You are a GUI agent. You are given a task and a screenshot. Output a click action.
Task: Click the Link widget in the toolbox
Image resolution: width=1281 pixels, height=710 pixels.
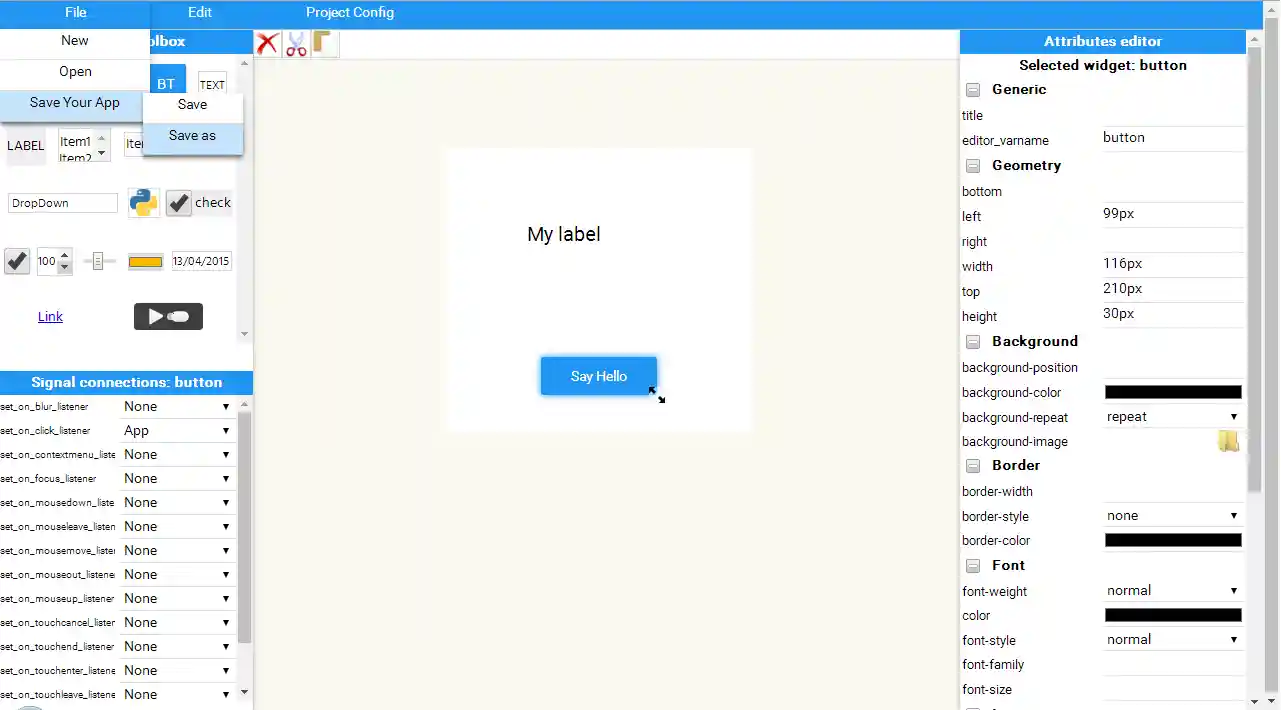50,316
